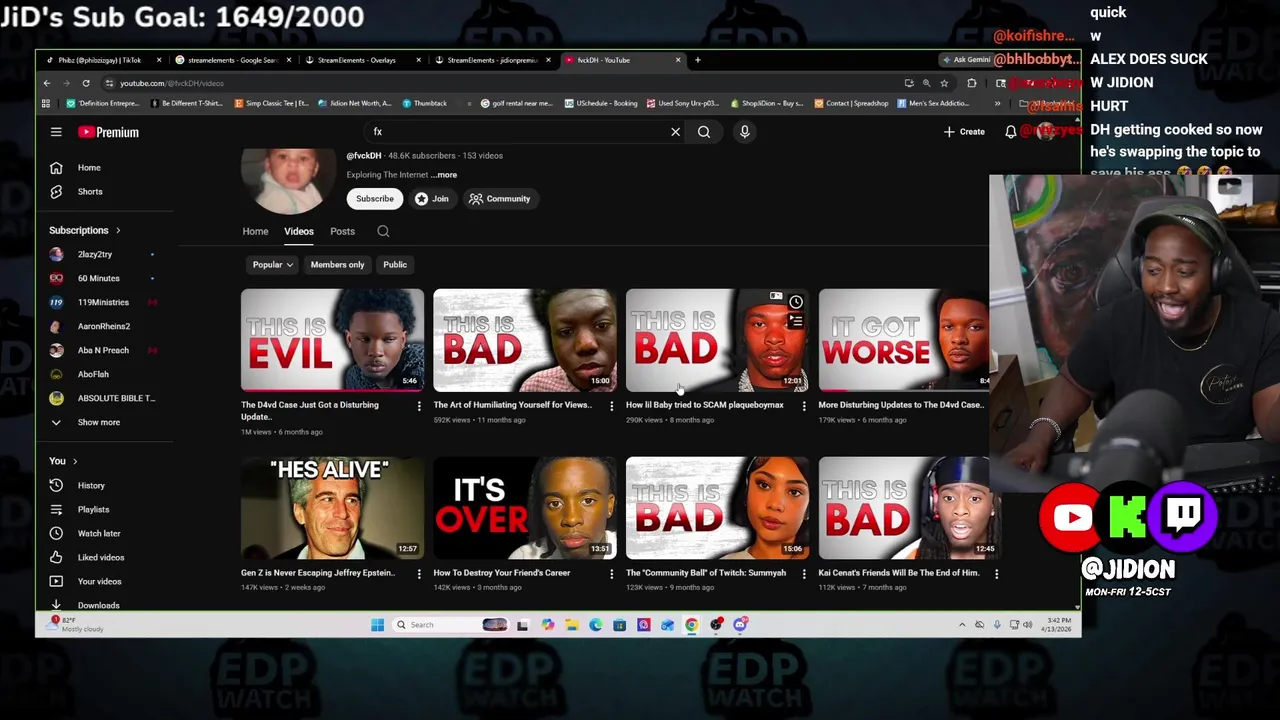Open the Windows Start menu
1280x720 pixels.
click(x=377, y=625)
